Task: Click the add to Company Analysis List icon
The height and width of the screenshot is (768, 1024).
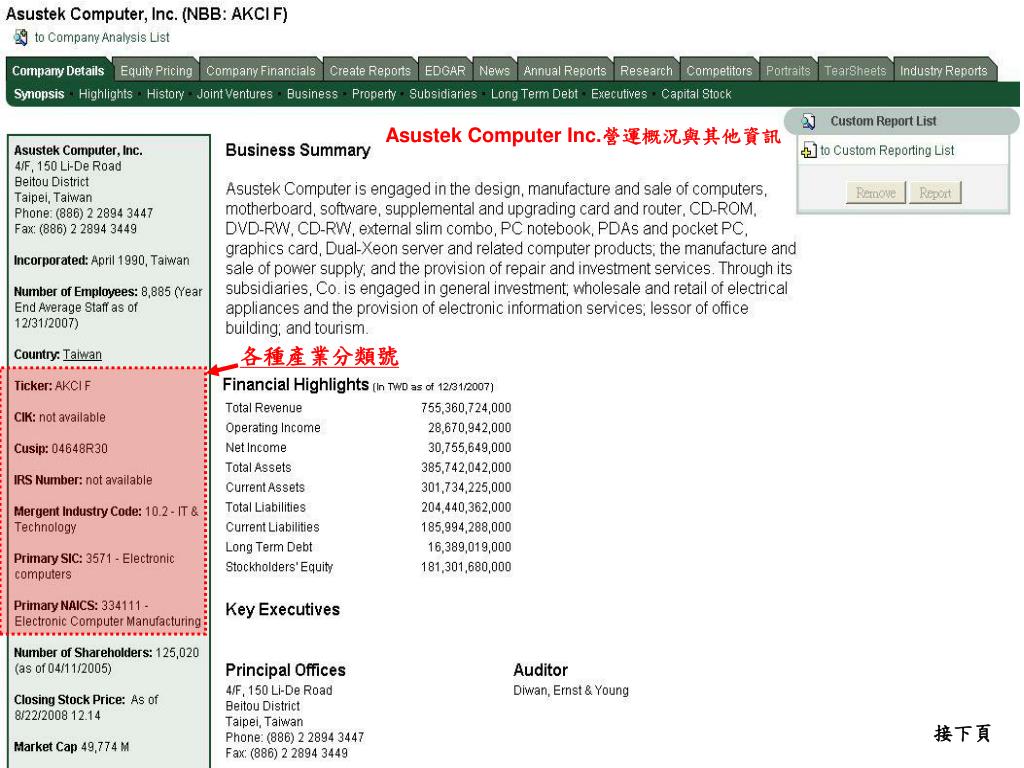Action: [20, 38]
